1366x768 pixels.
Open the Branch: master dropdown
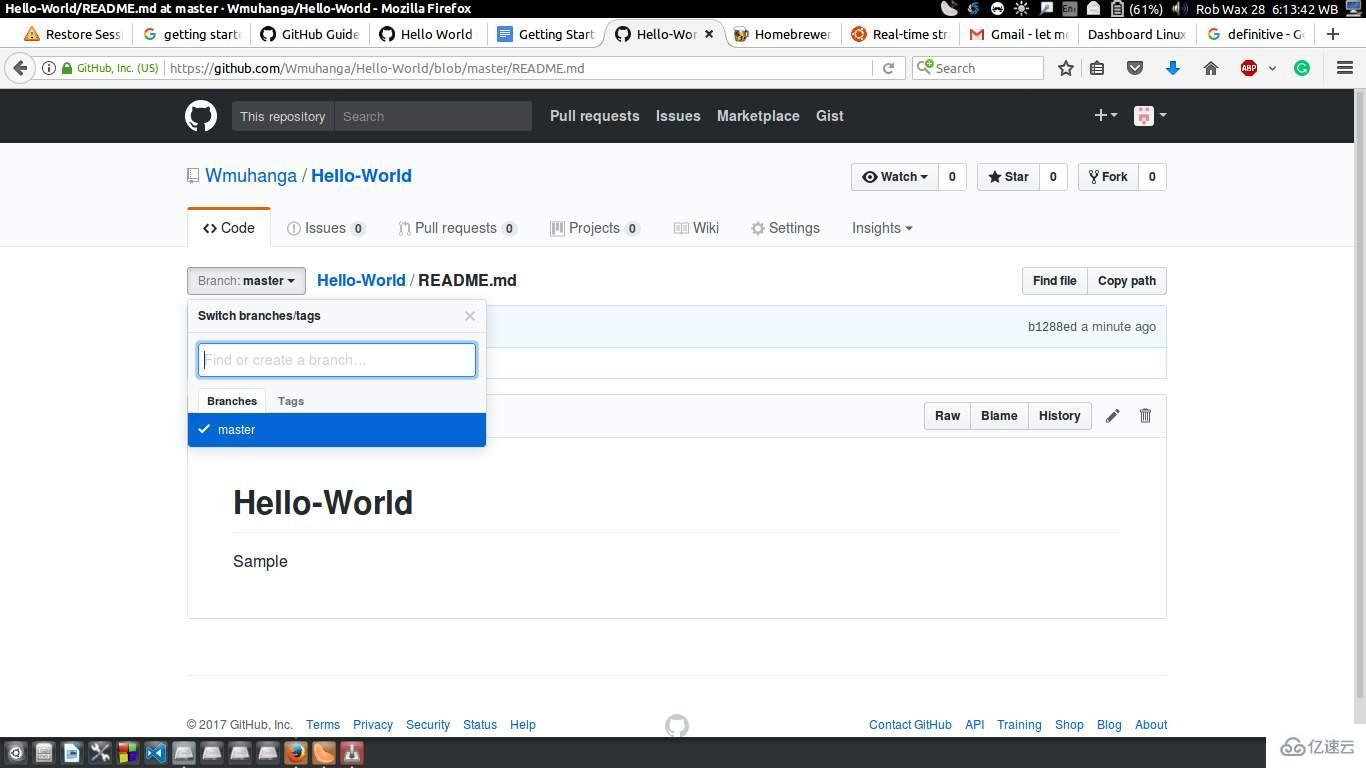[x=246, y=281]
